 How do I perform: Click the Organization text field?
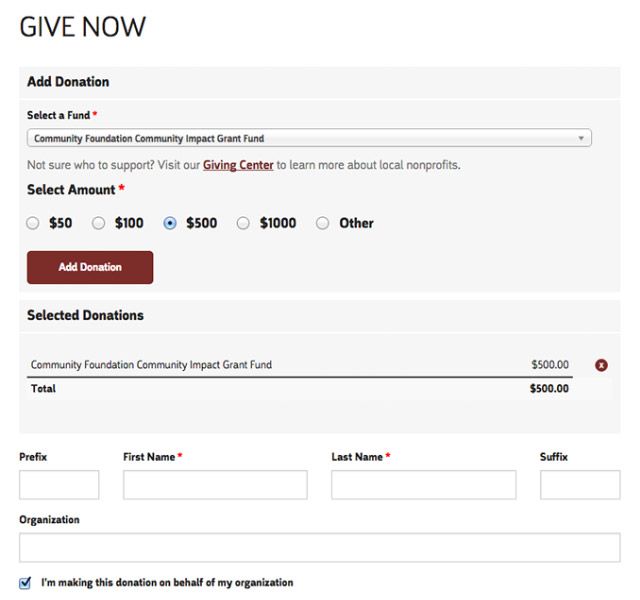tap(319, 547)
